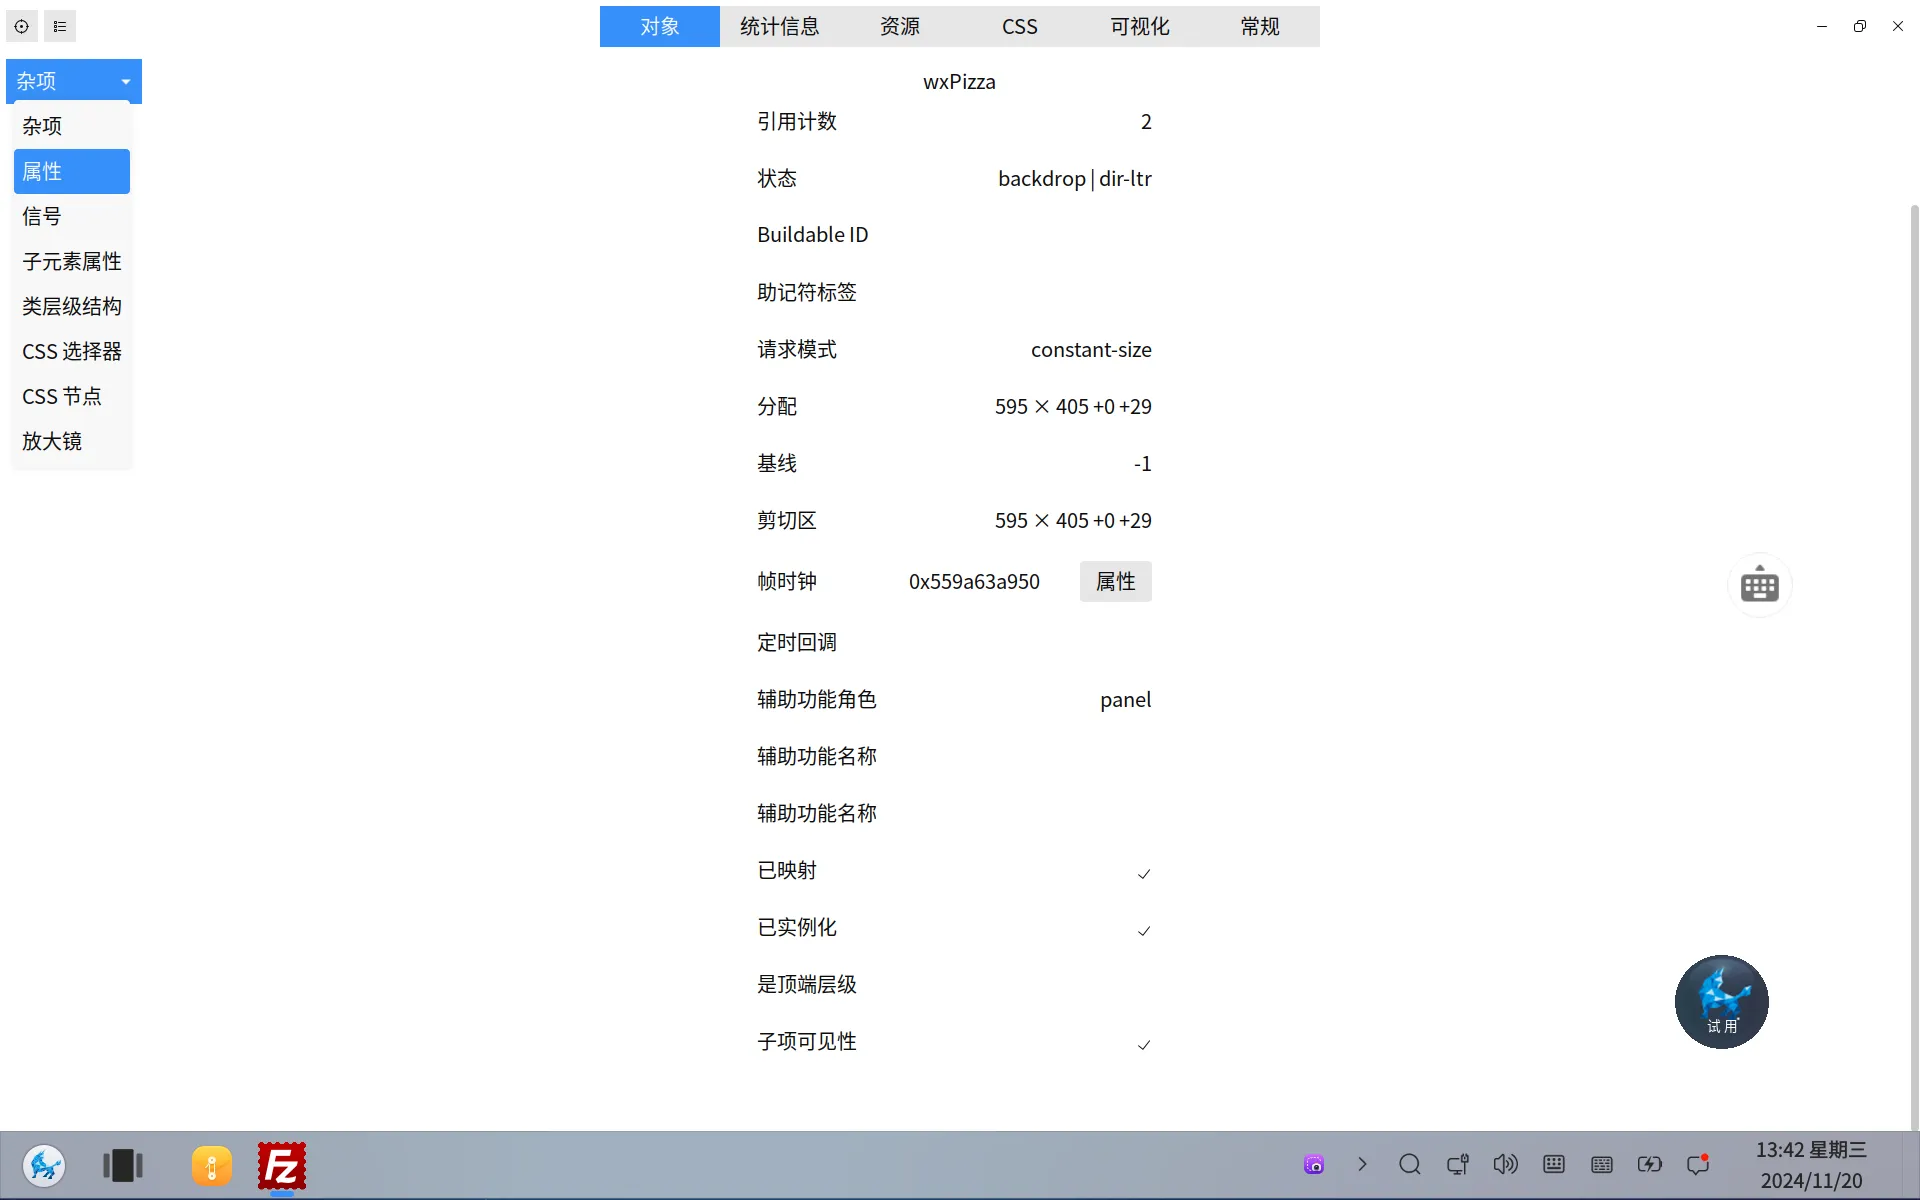Click the FileZilla icon in the taskbar
The image size is (1920, 1200).
coord(282,1166)
